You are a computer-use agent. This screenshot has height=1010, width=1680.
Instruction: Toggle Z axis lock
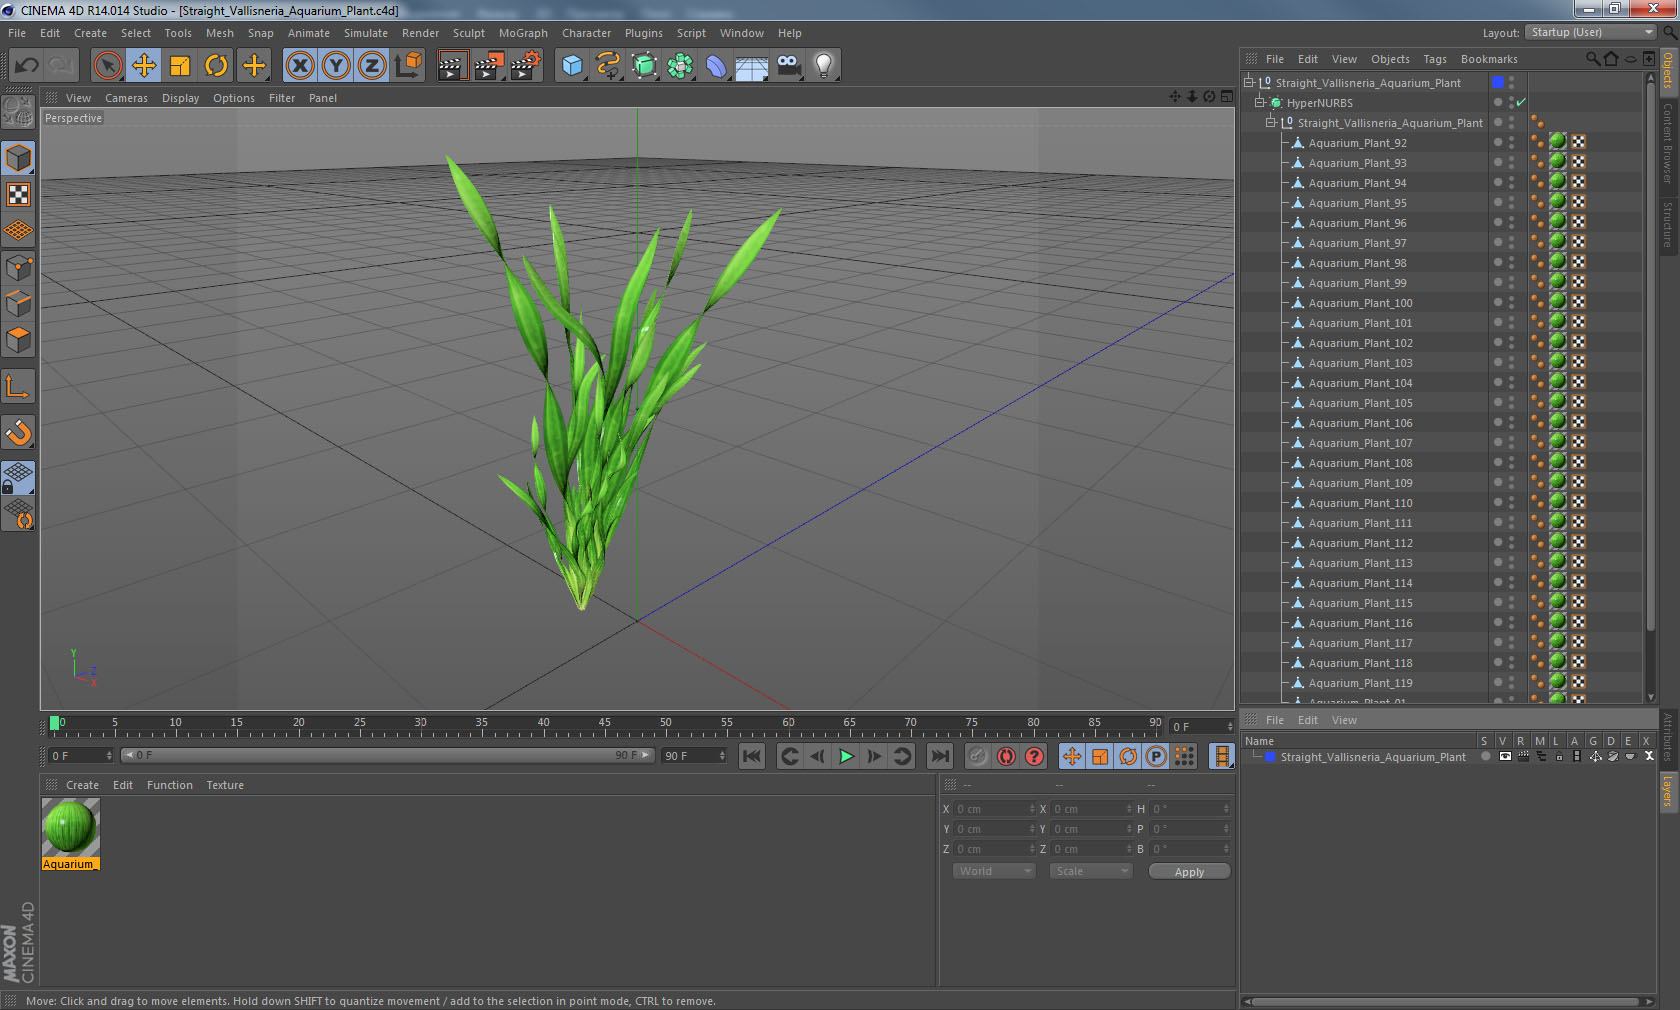click(372, 66)
